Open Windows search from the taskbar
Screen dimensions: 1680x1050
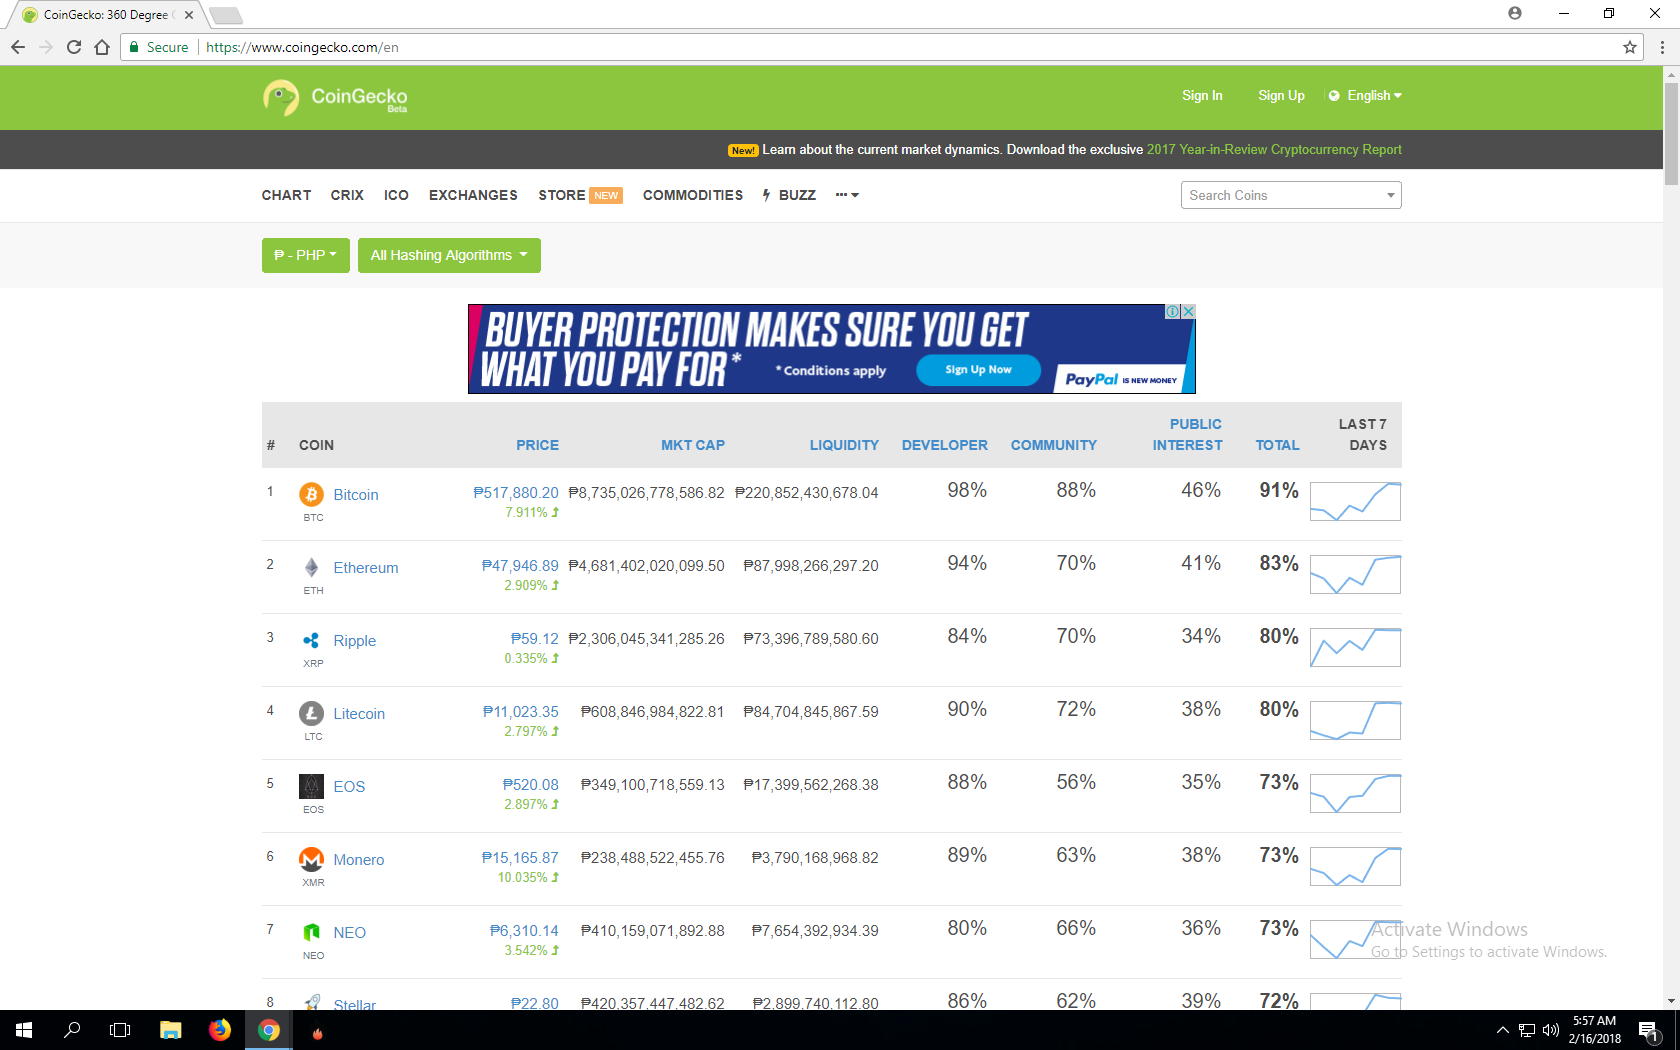coord(72,1030)
